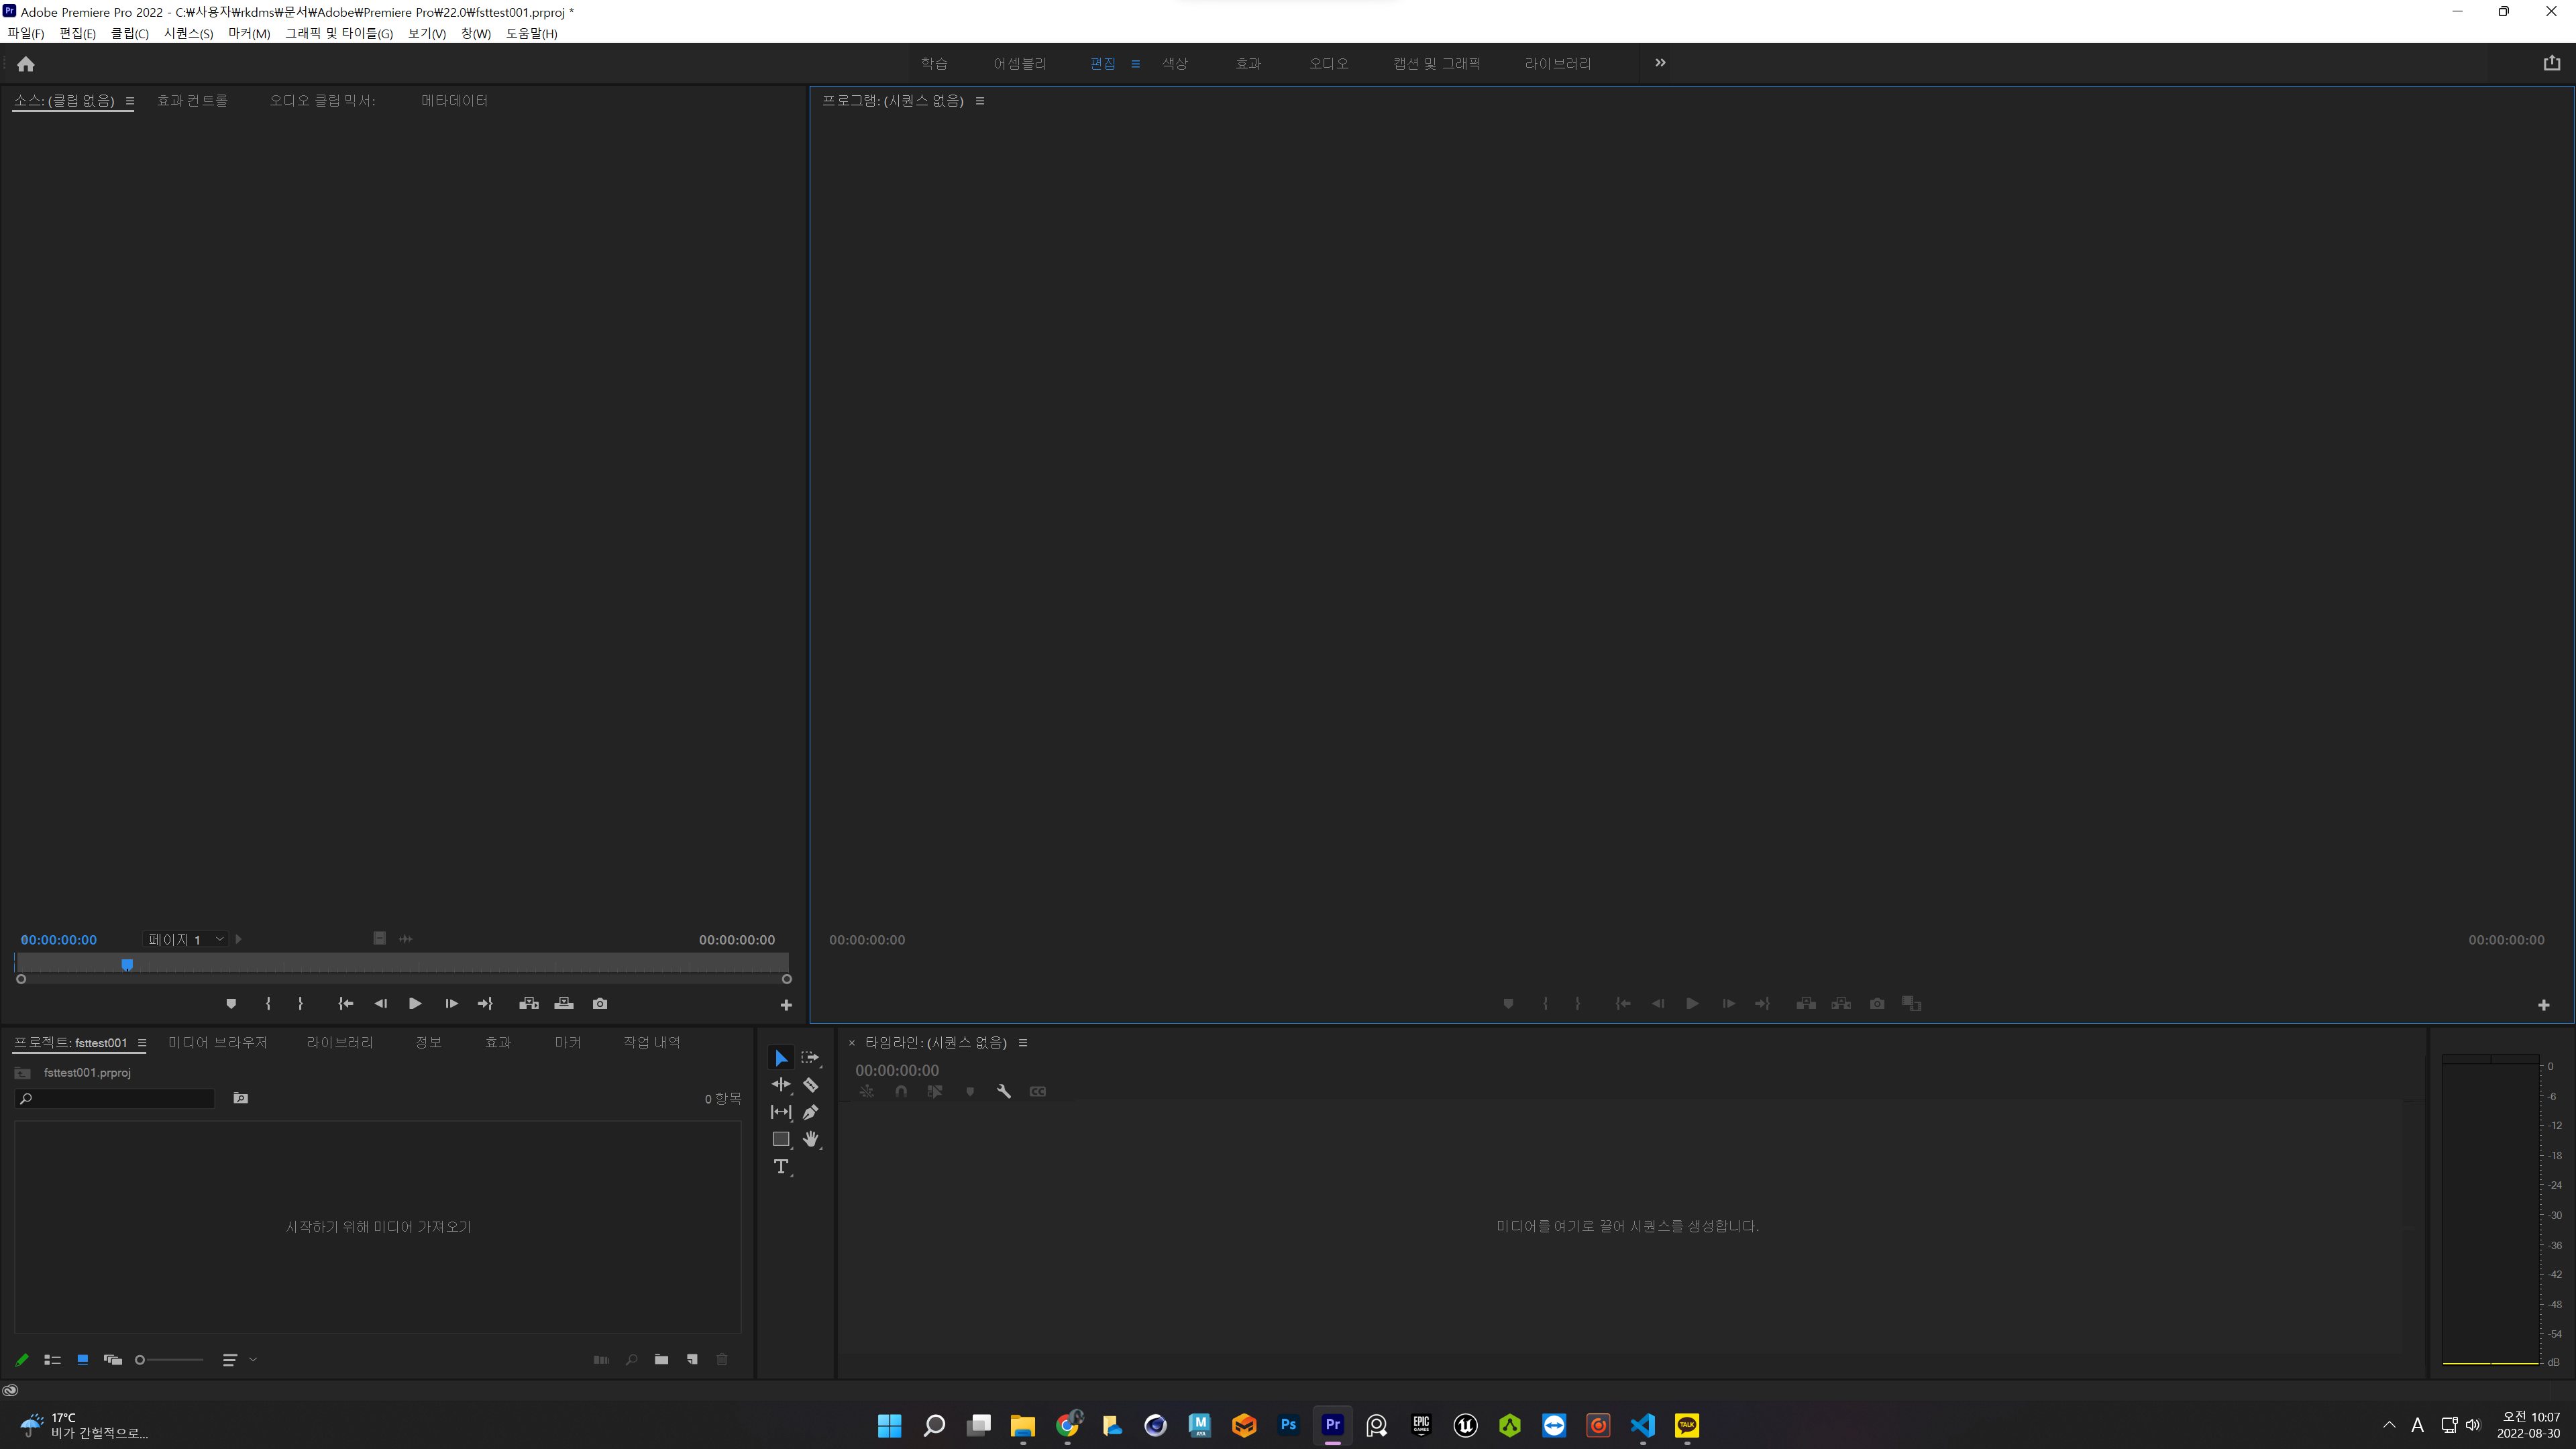Select the Ripple Edit tool
2576x1449 pixels.
point(781,1085)
